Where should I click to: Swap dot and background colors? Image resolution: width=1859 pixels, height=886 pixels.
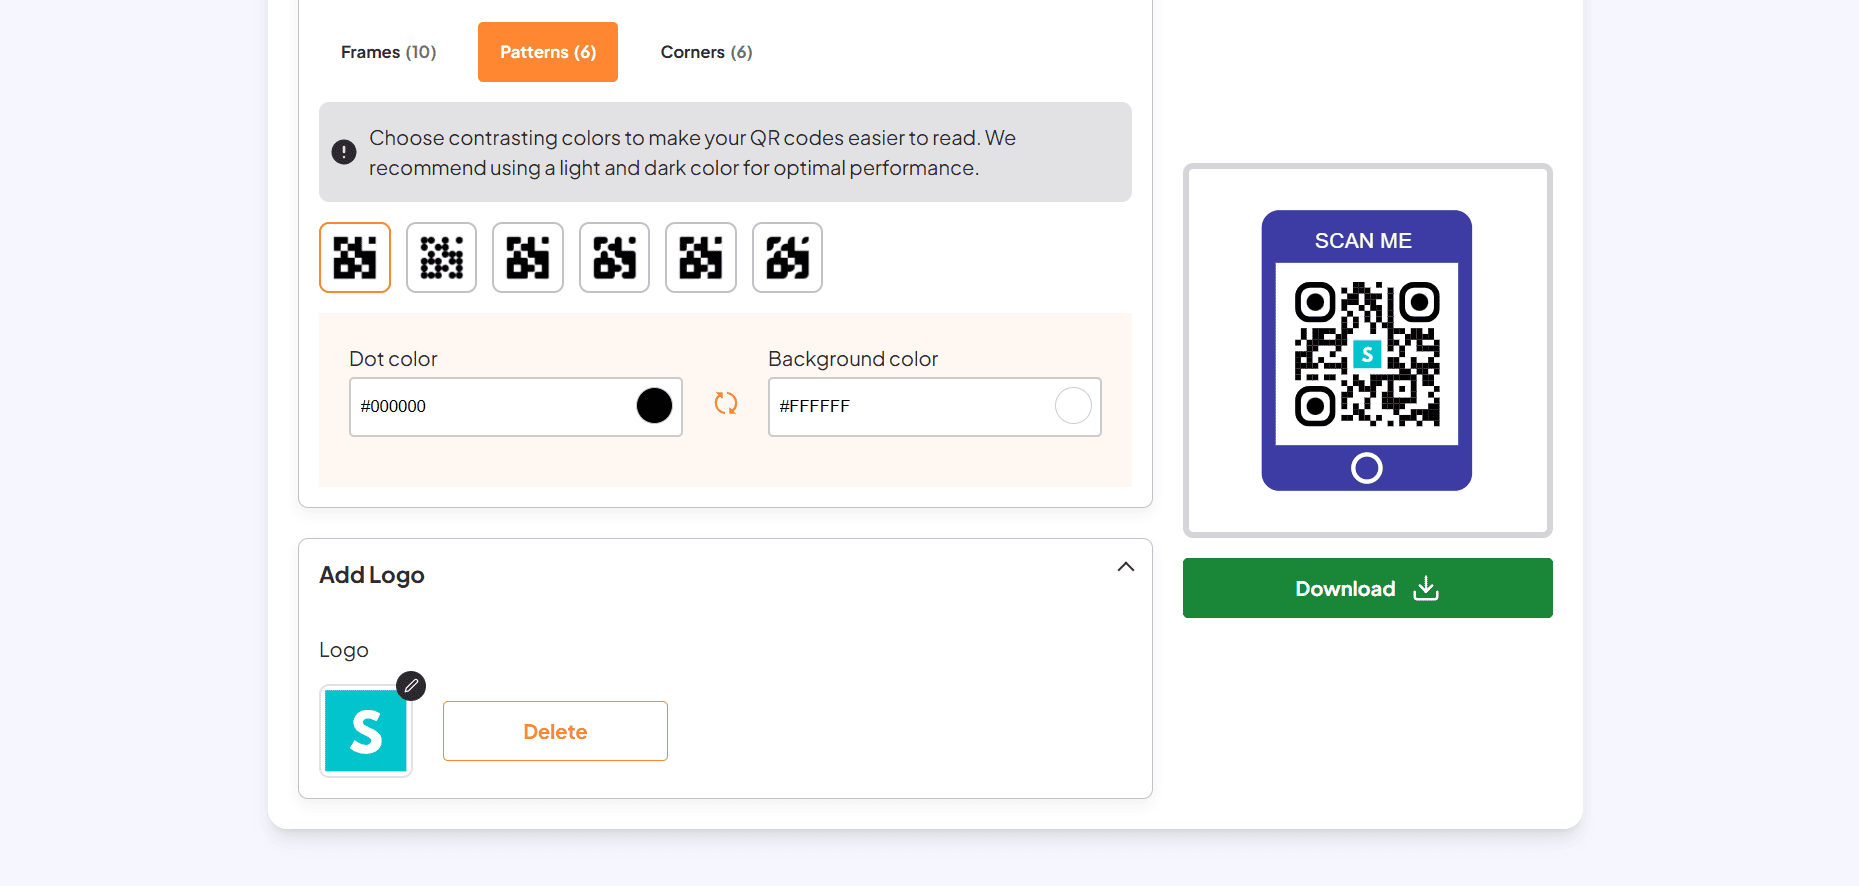pos(725,404)
